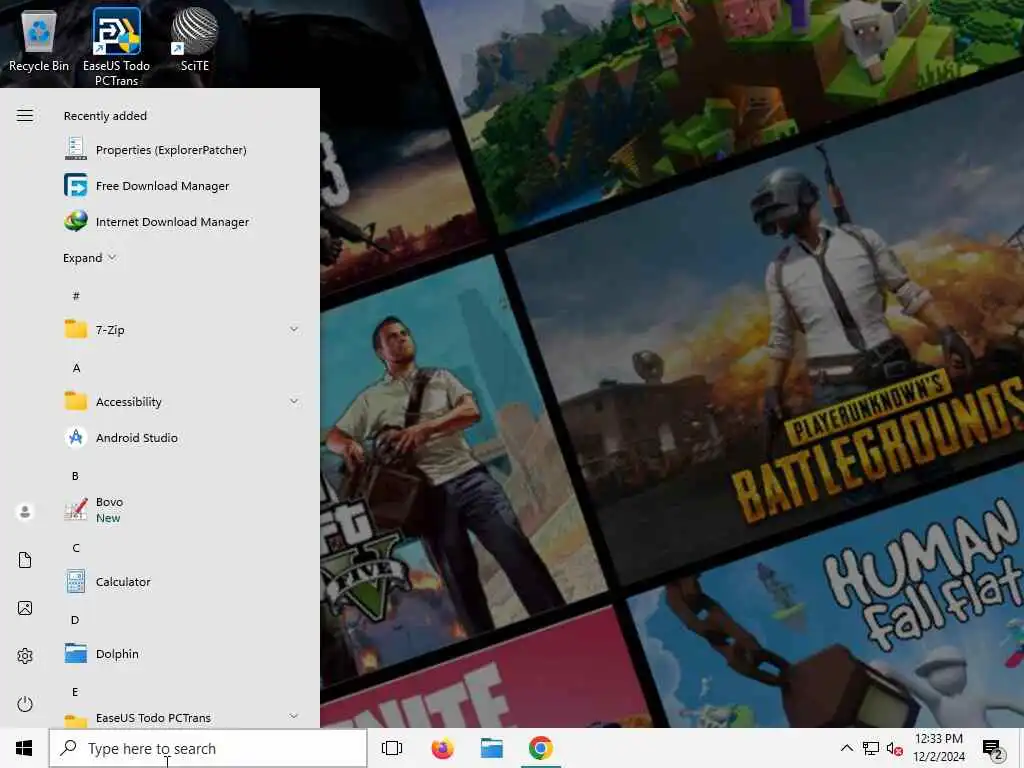Open EaseUS Todo PCTrans folder in Start
The height and width of the screenshot is (768, 1024).
point(183,718)
